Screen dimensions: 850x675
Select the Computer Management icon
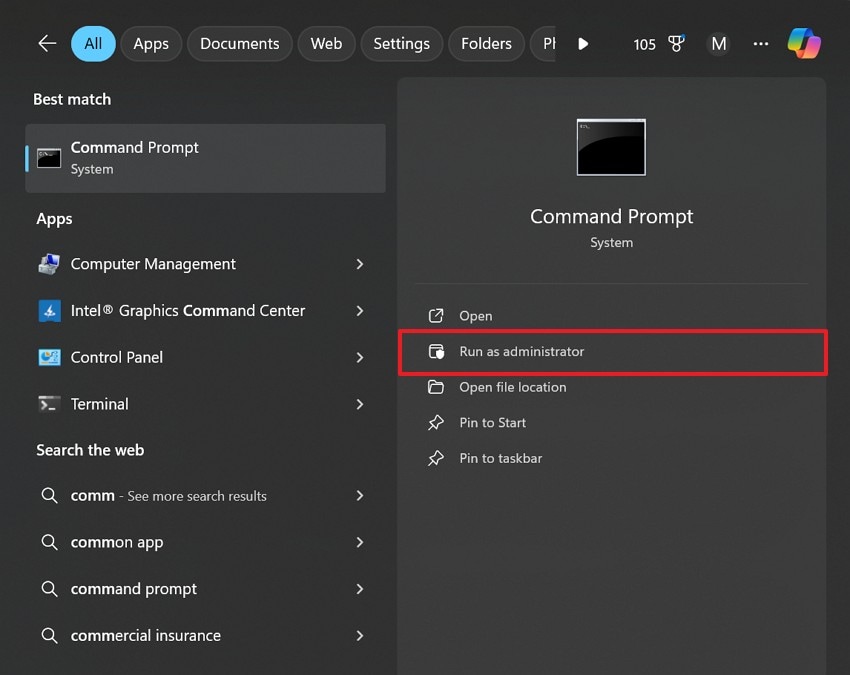tap(49, 263)
